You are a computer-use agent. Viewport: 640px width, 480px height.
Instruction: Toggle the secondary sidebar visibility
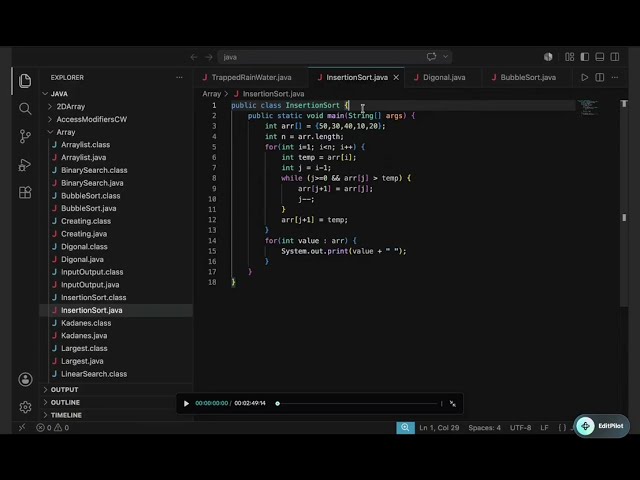point(615,57)
